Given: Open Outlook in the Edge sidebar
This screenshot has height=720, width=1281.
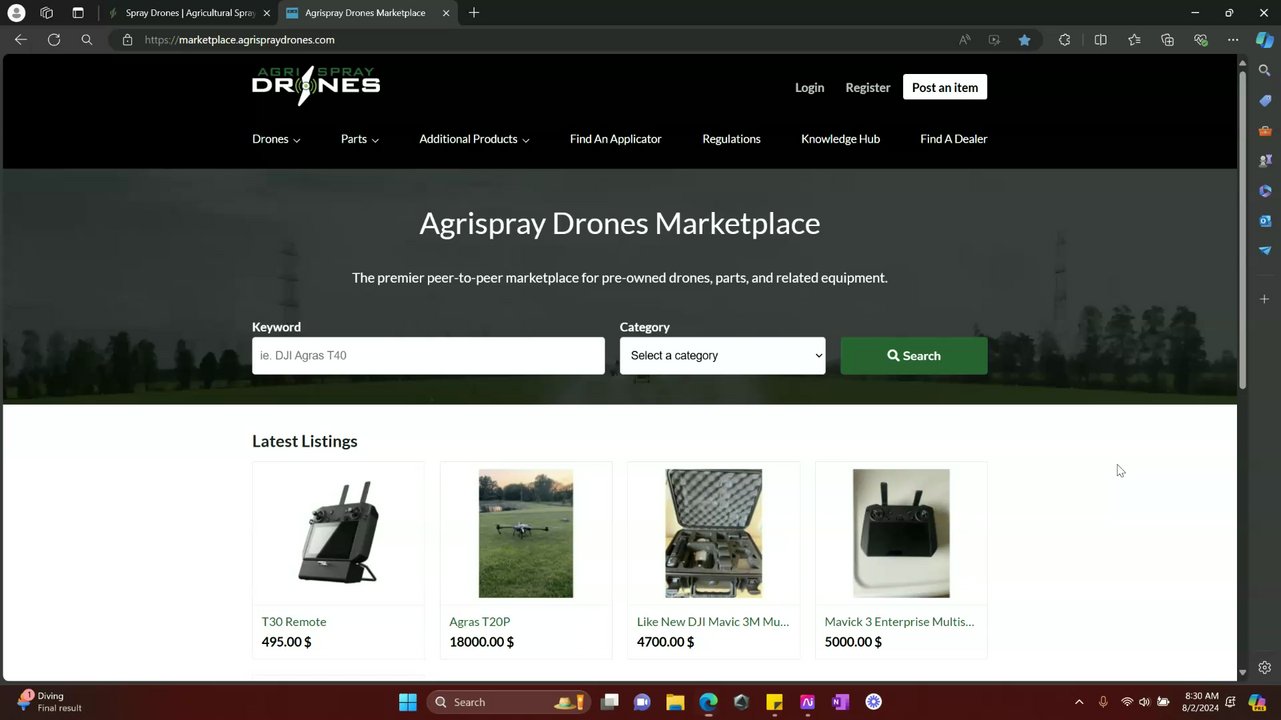Looking at the screenshot, I should (1265, 221).
